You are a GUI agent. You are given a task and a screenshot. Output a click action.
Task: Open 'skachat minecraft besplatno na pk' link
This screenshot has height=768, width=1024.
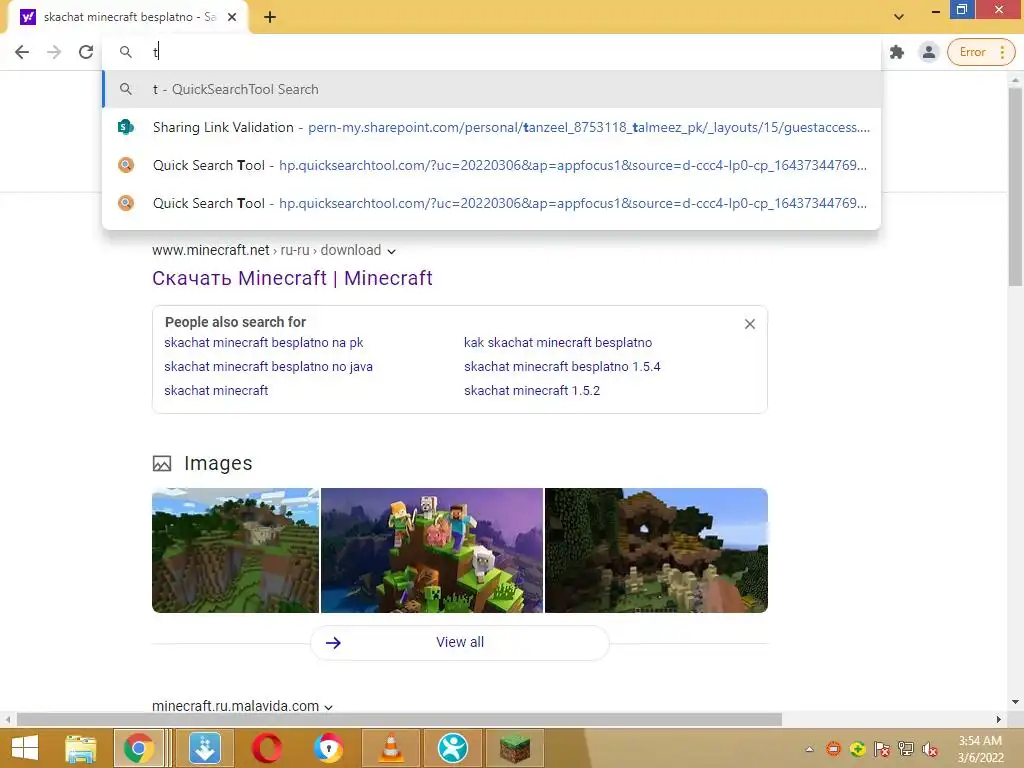[x=263, y=343]
